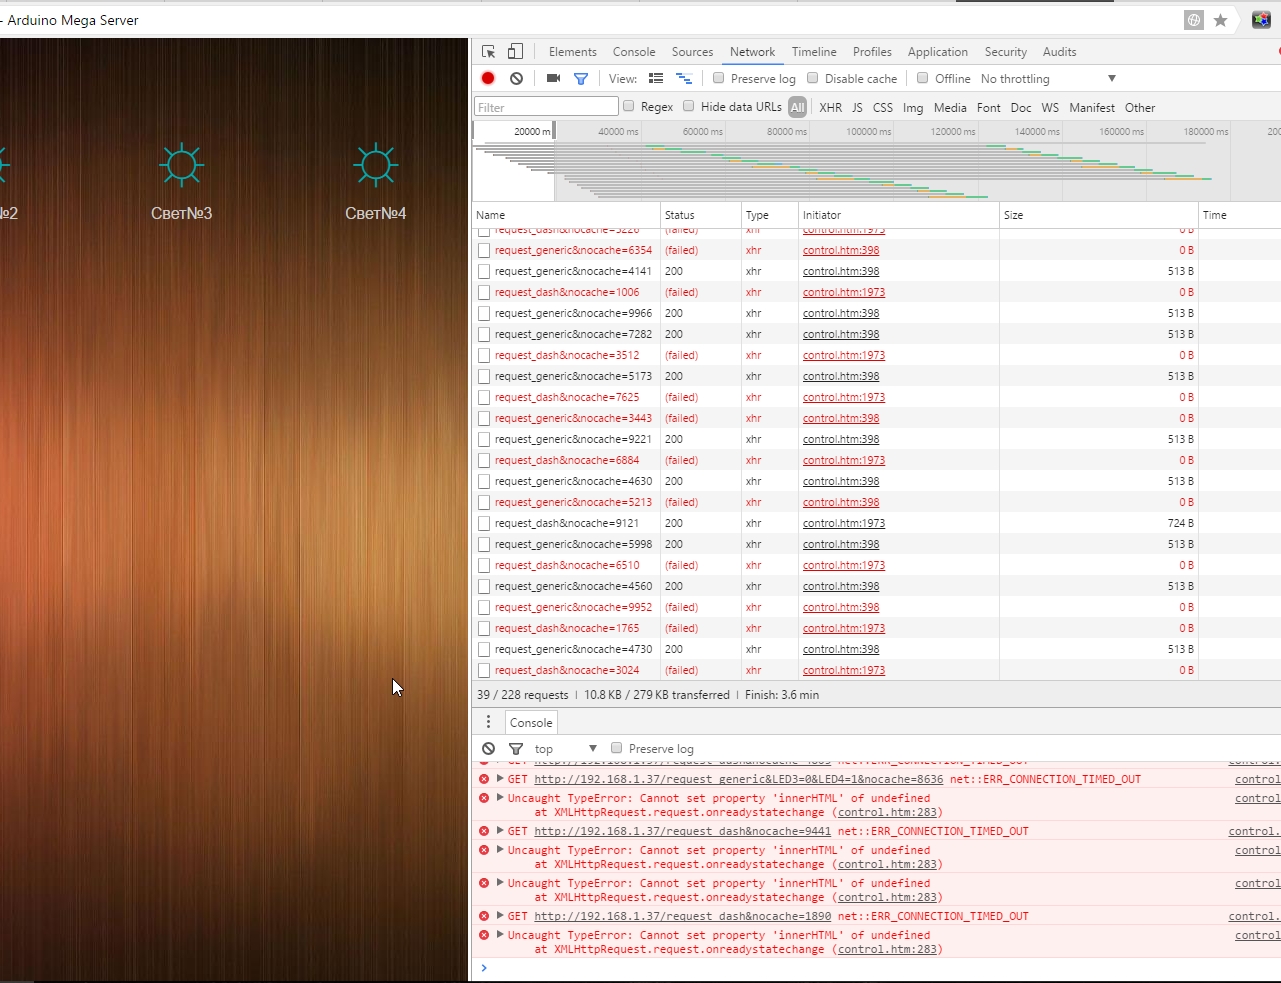Toggle the network filter funnel icon
This screenshot has height=983, width=1281.
tap(581, 78)
